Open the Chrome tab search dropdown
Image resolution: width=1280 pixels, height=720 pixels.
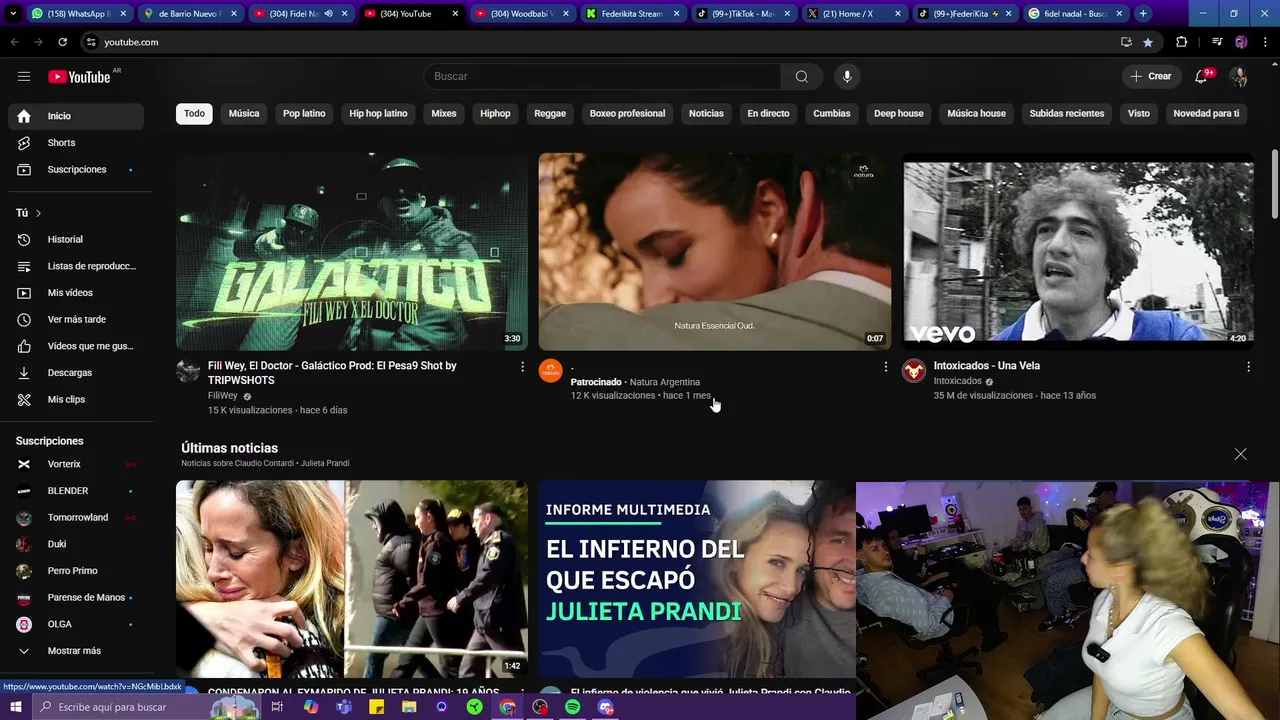coord(13,14)
